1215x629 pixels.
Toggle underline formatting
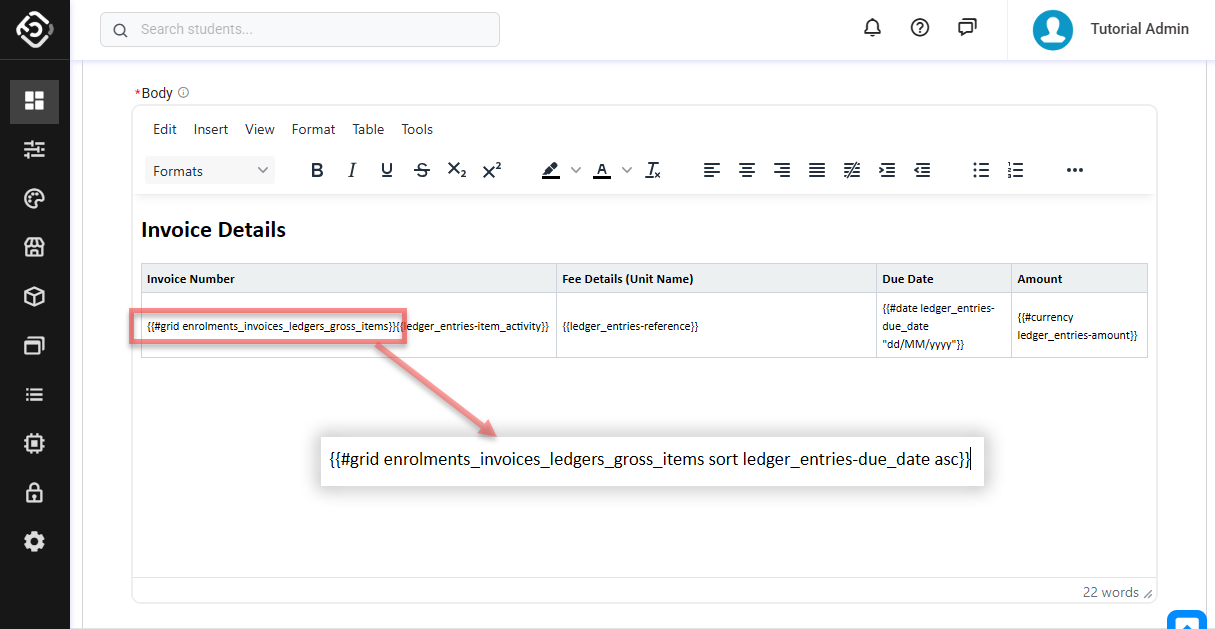(387, 171)
